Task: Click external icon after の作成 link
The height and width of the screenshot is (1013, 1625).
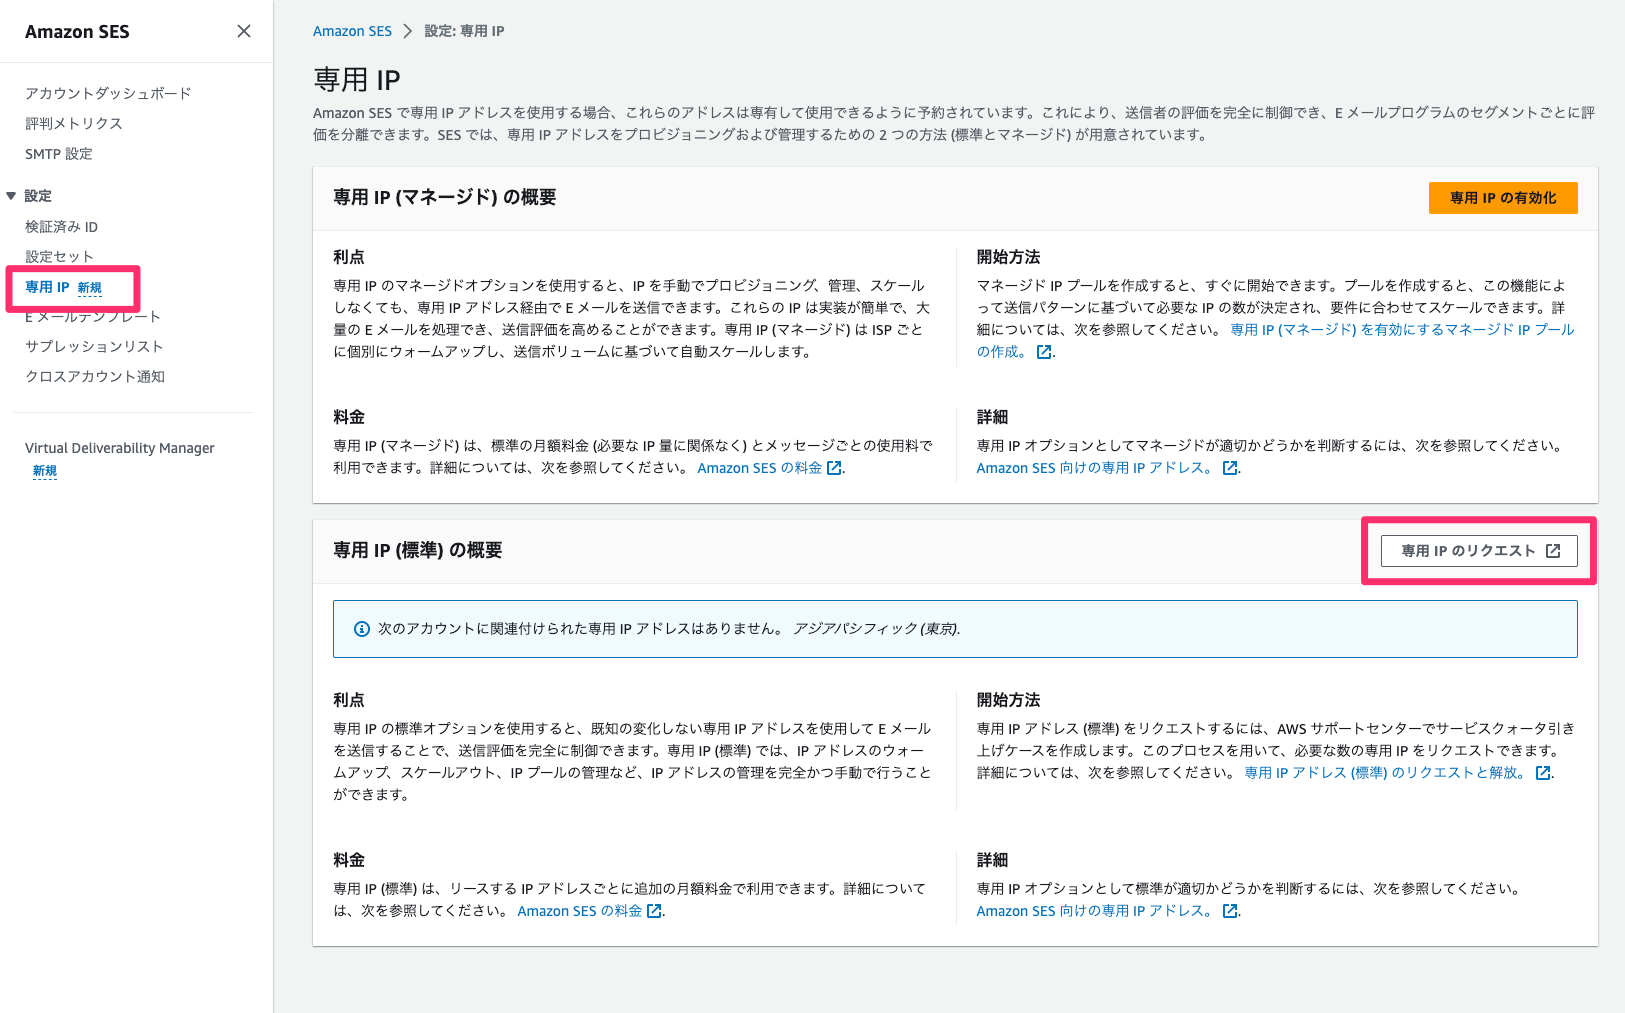Action: pos(1044,352)
